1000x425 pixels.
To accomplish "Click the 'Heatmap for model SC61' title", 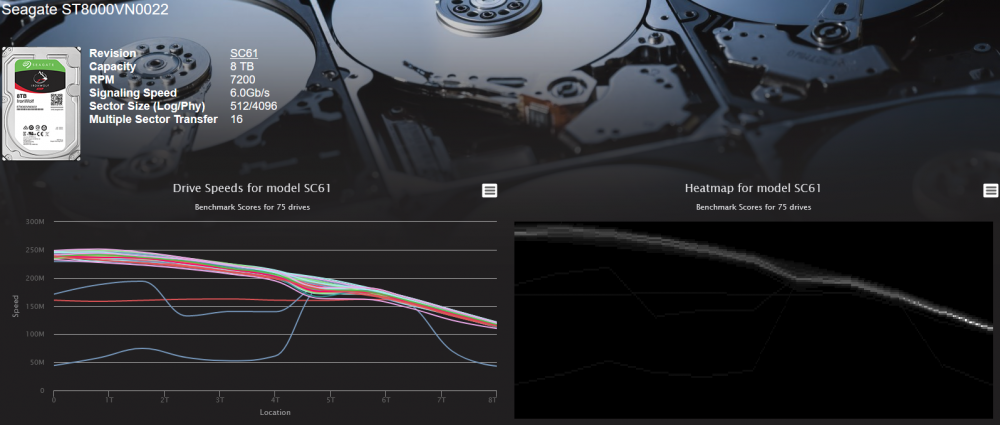I will click(x=753, y=188).
